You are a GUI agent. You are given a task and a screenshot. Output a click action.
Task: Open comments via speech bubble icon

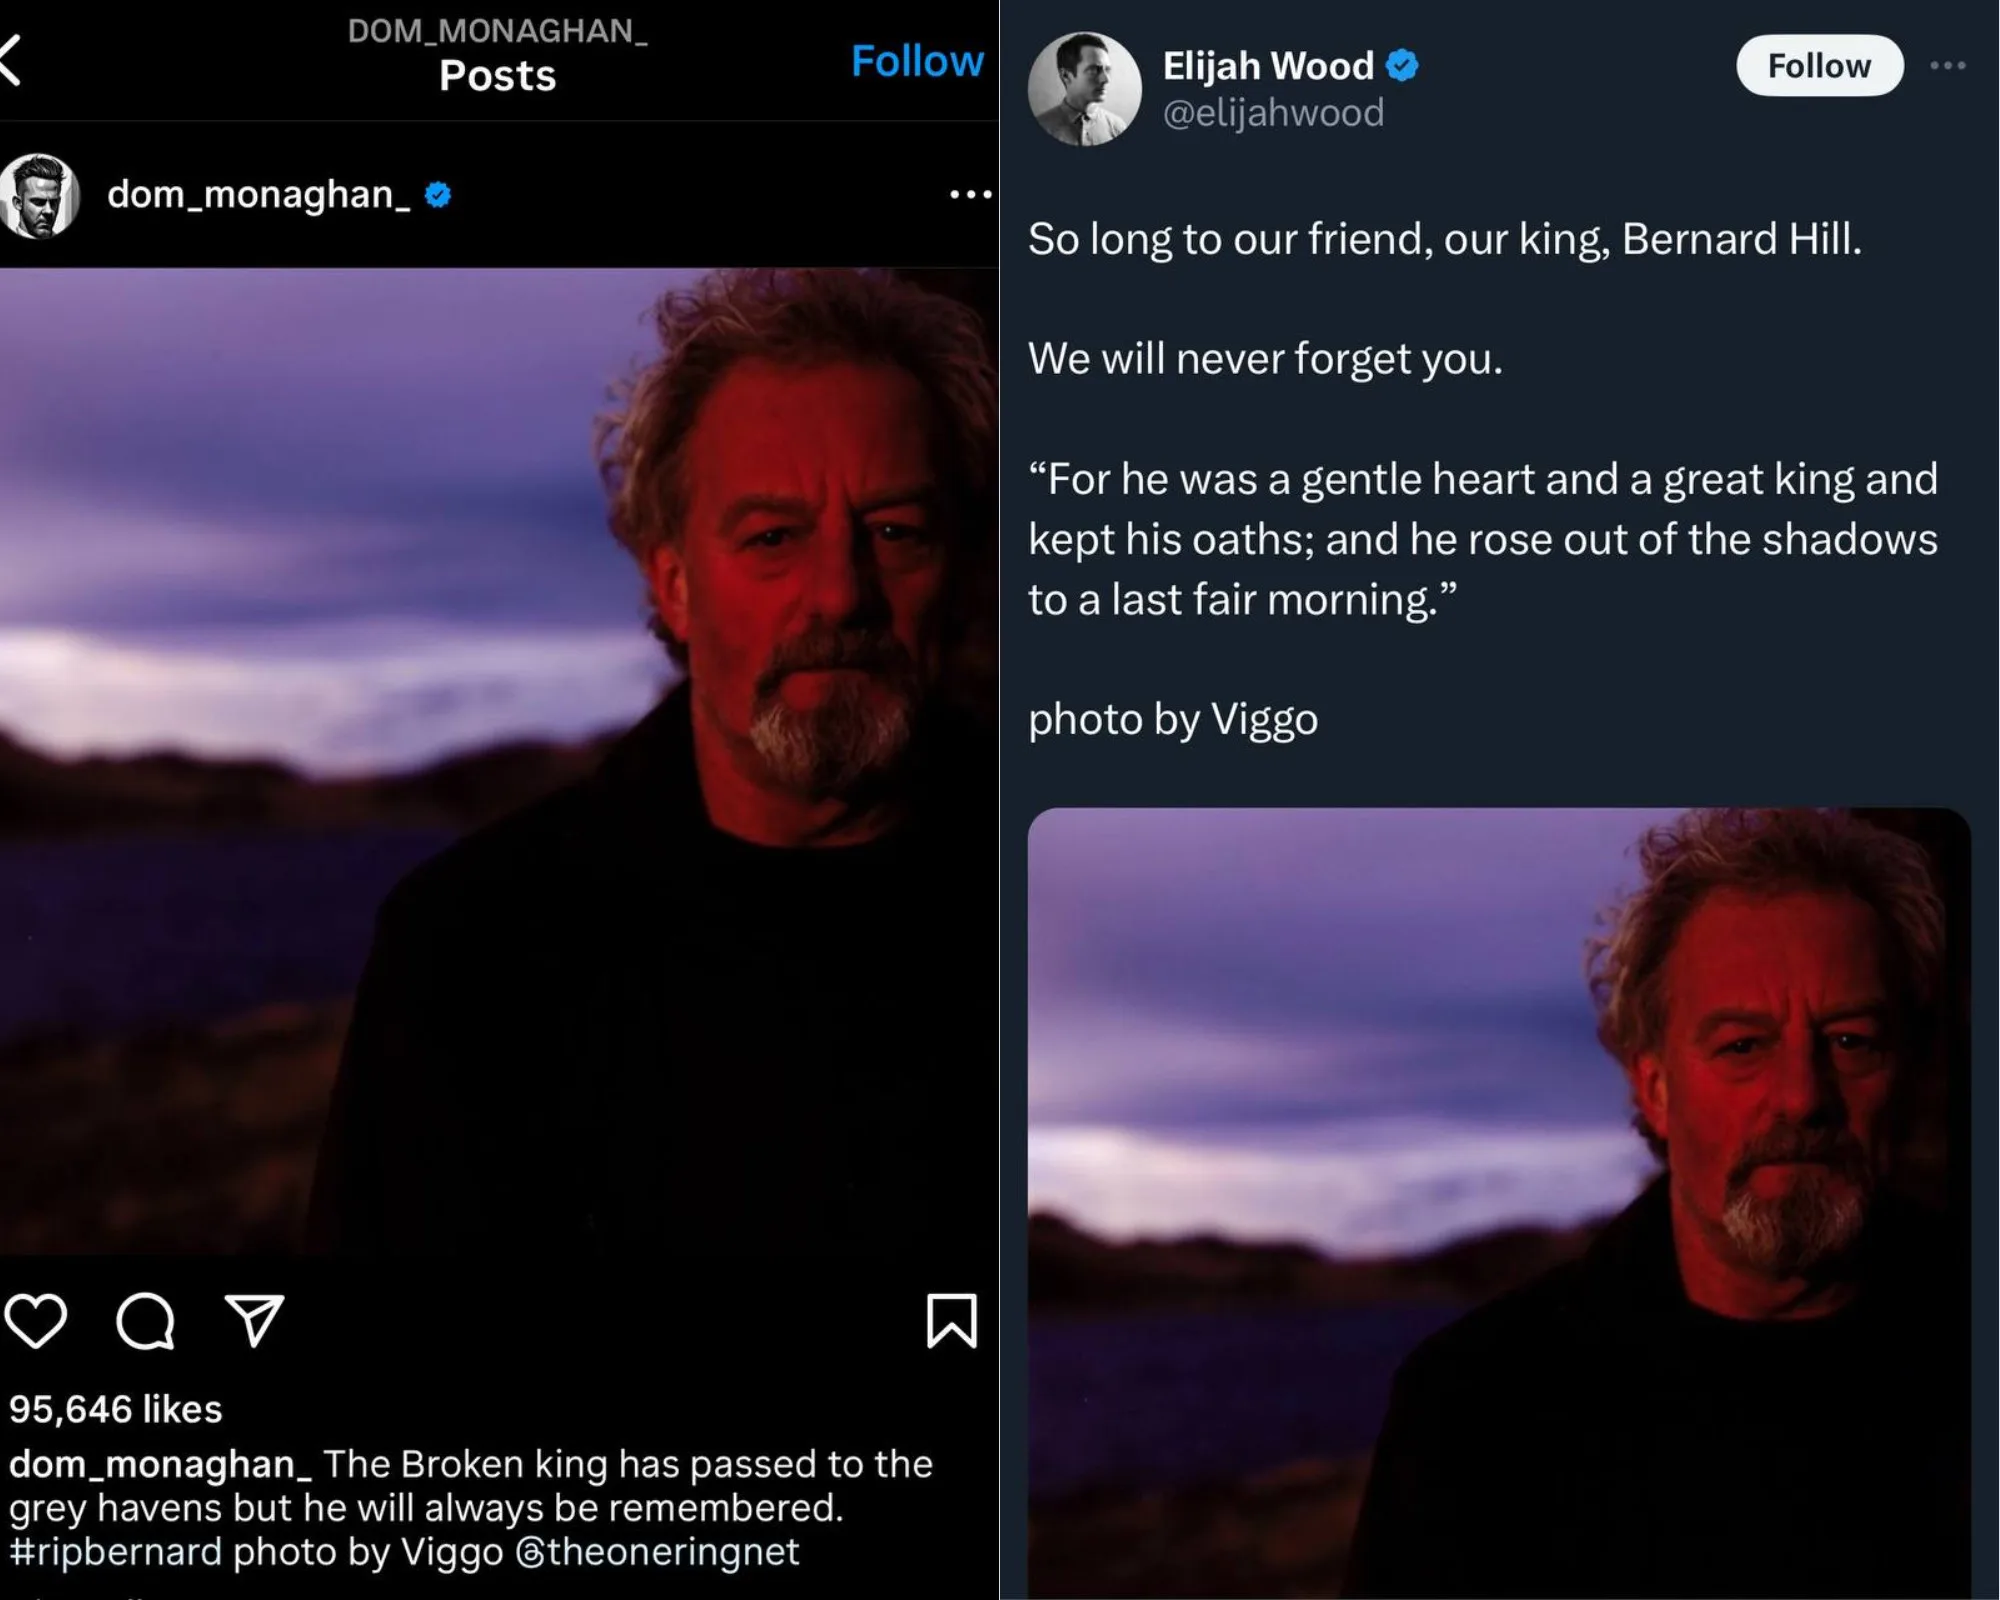click(x=146, y=1321)
